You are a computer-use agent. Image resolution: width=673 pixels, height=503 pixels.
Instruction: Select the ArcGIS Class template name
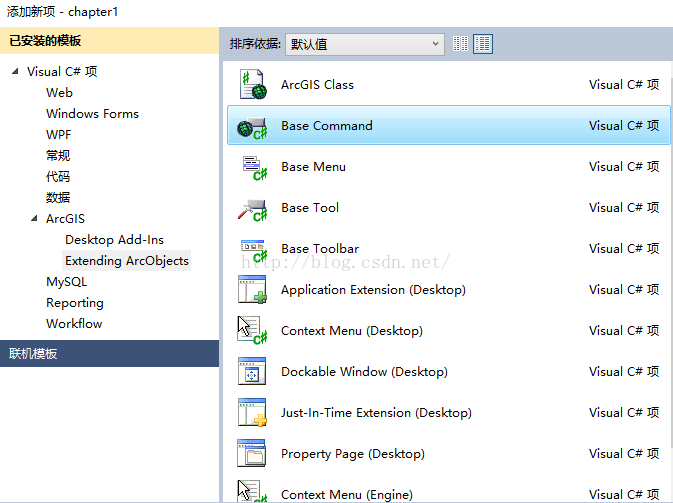pyautogui.click(x=317, y=85)
